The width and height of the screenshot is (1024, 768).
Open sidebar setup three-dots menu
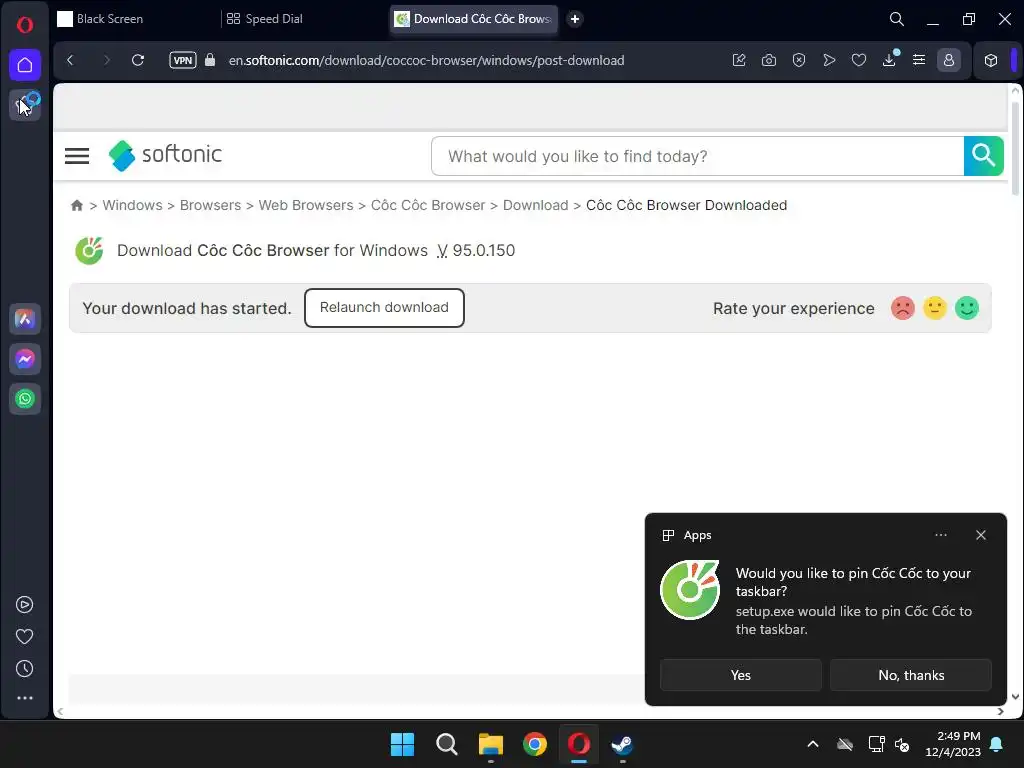pyautogui.click(x=25, y=698)
